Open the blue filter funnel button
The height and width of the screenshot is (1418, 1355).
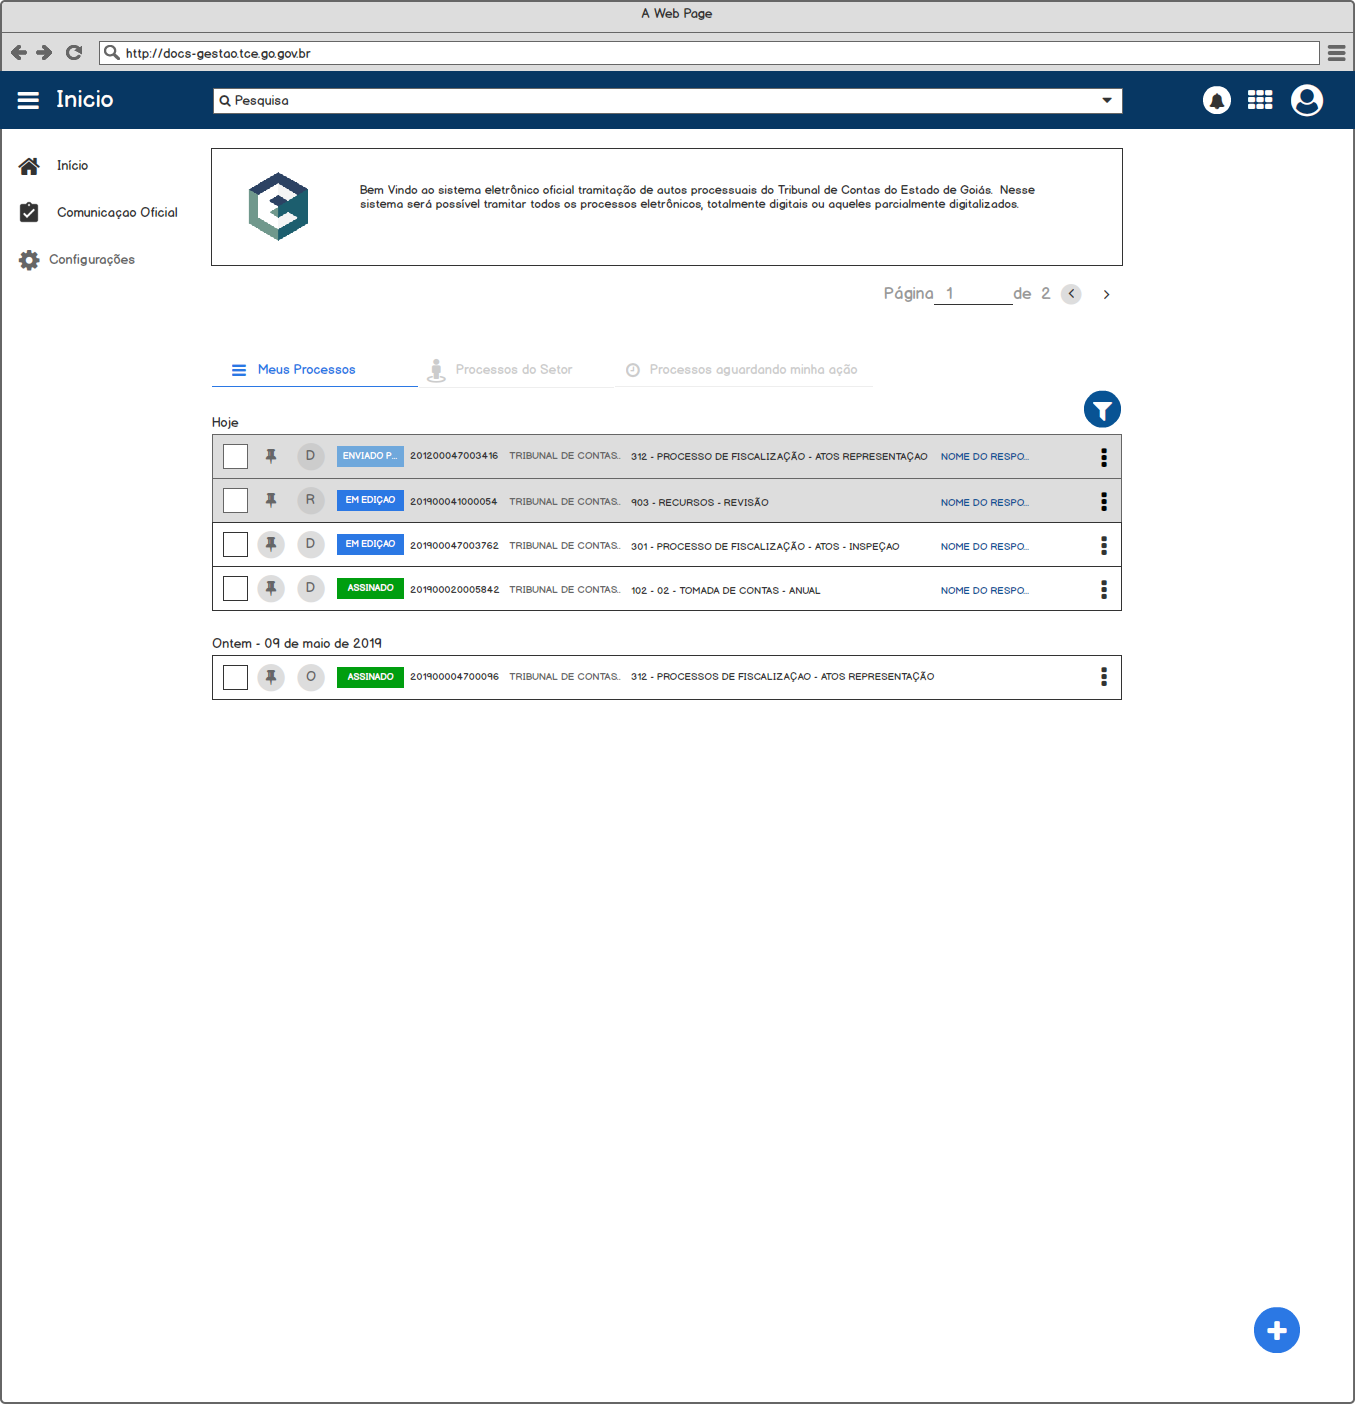[x=1102, y=410]
